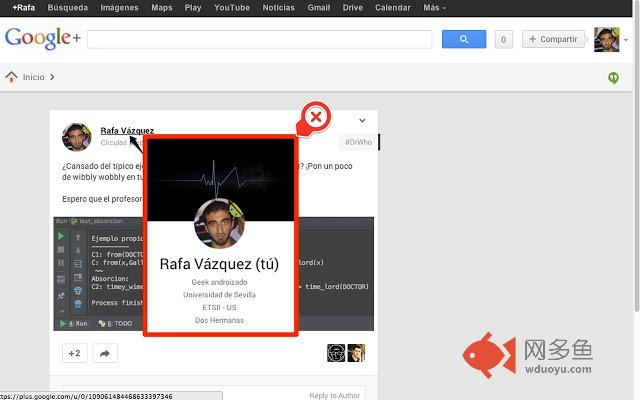Screen dimensions: 640x400
Task: Click the blue search magnifier button
Action: 464,39
